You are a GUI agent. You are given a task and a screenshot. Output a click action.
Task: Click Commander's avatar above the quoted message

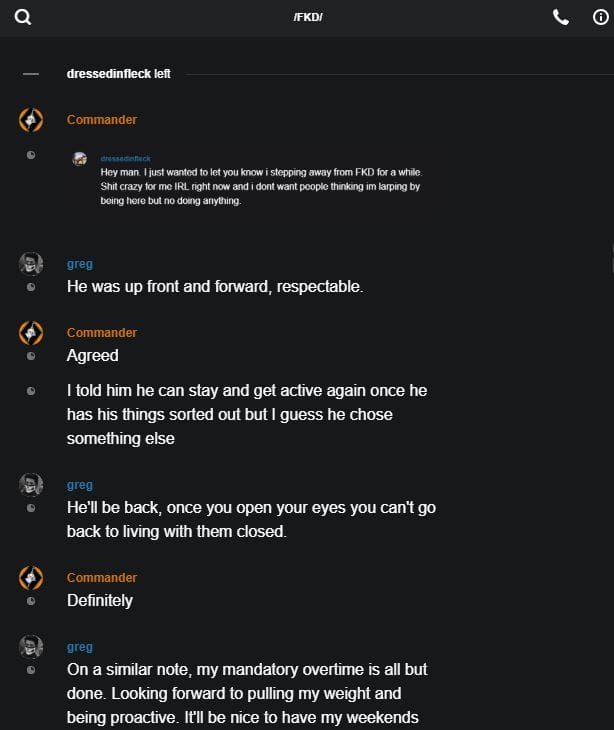[31, 120]
